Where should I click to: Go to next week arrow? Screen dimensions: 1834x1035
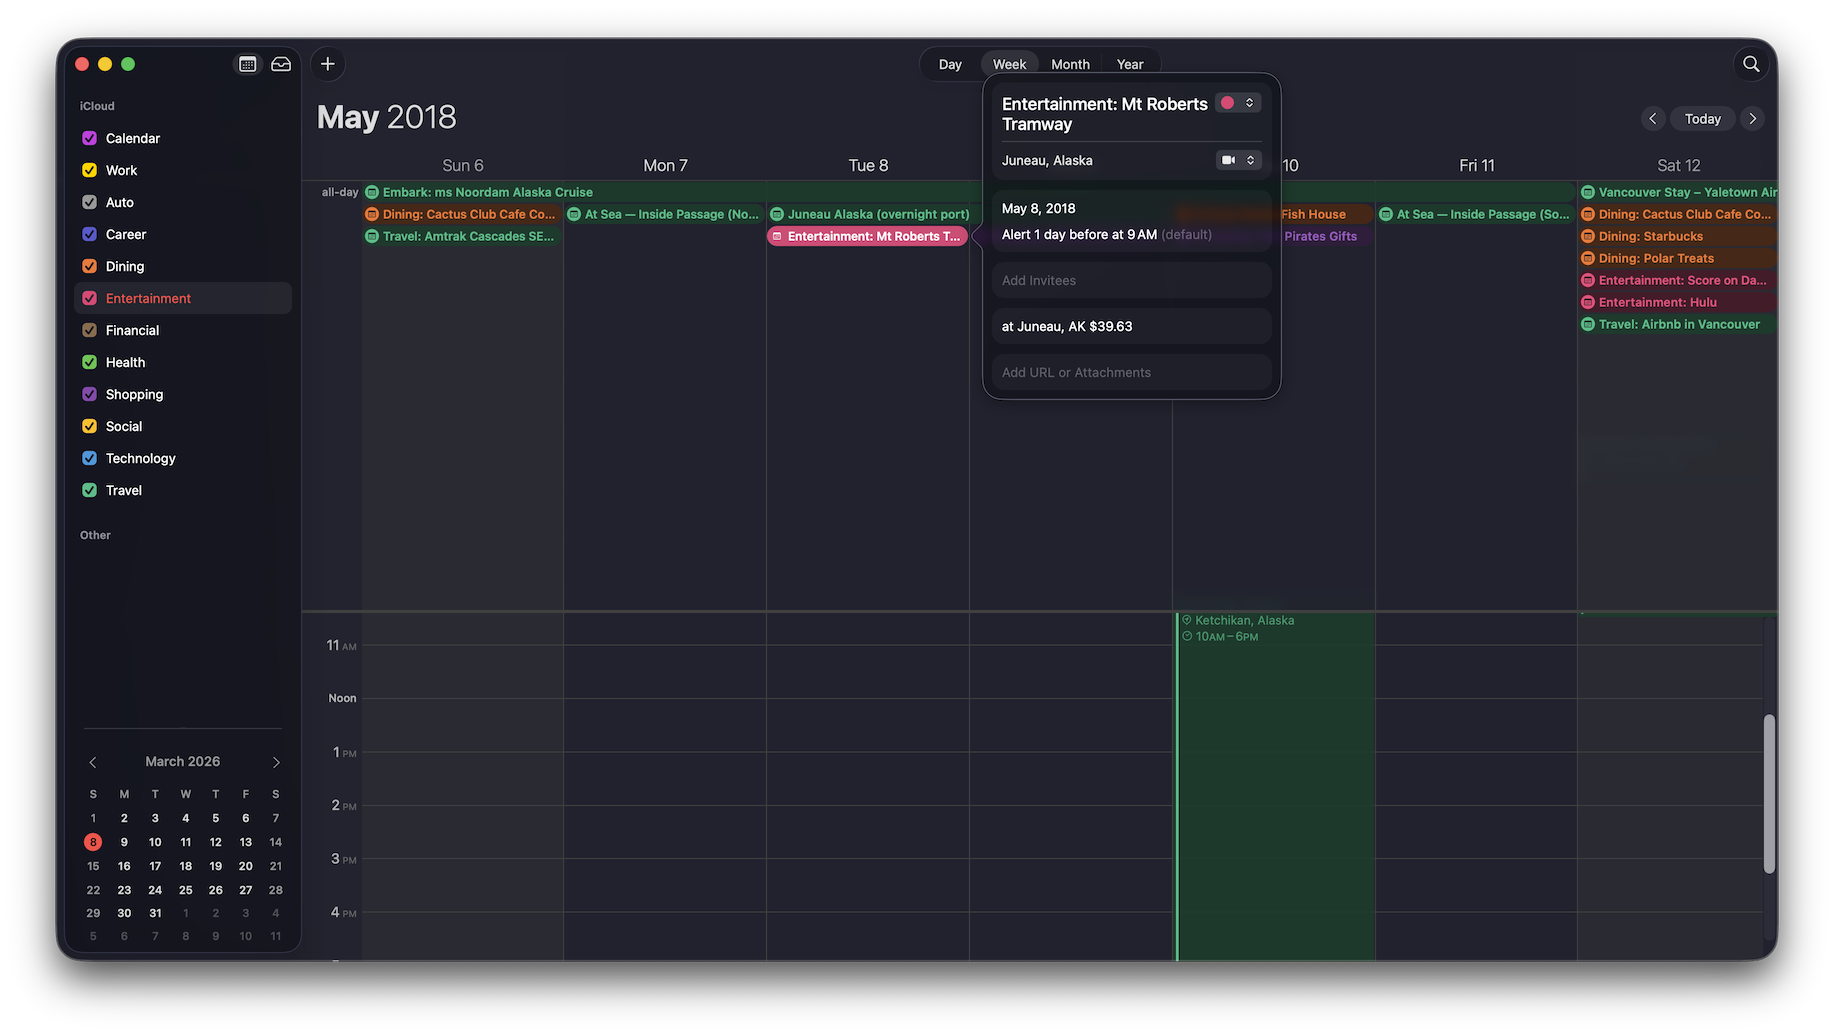pyautogui.click(x=1752, y=119)
